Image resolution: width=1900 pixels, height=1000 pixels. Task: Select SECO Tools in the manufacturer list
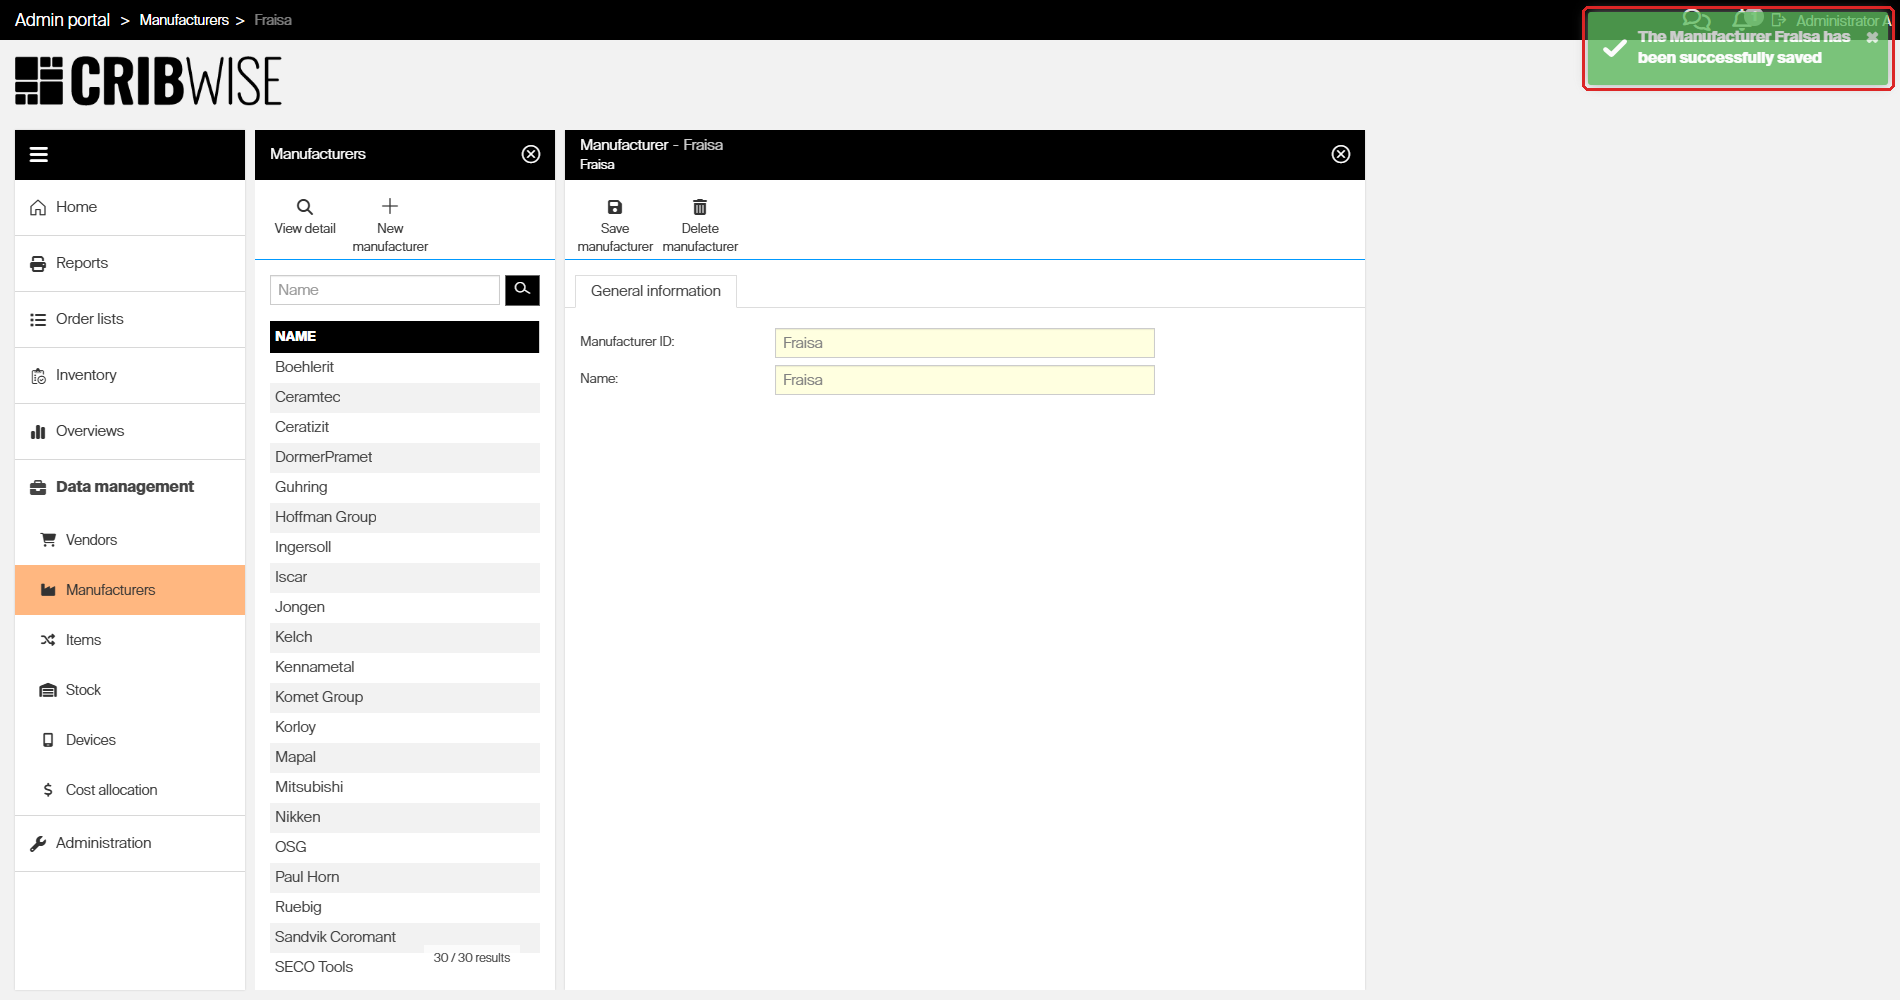404,968
